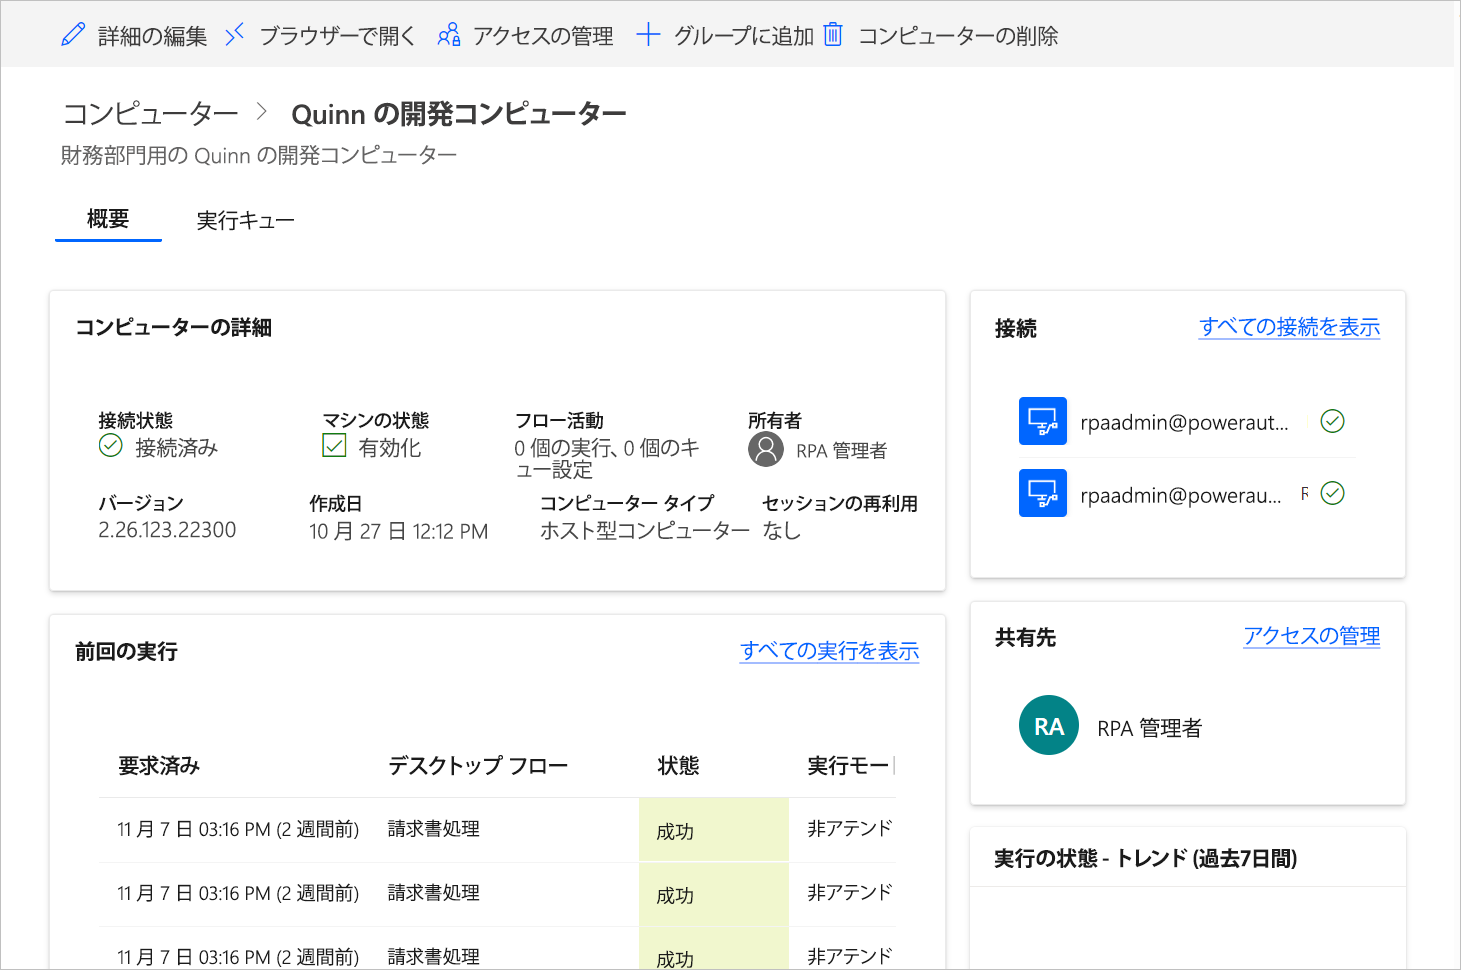Click the アクセスの管理 people icon in toolbar

pyautogui.click(x=449, y=35)
